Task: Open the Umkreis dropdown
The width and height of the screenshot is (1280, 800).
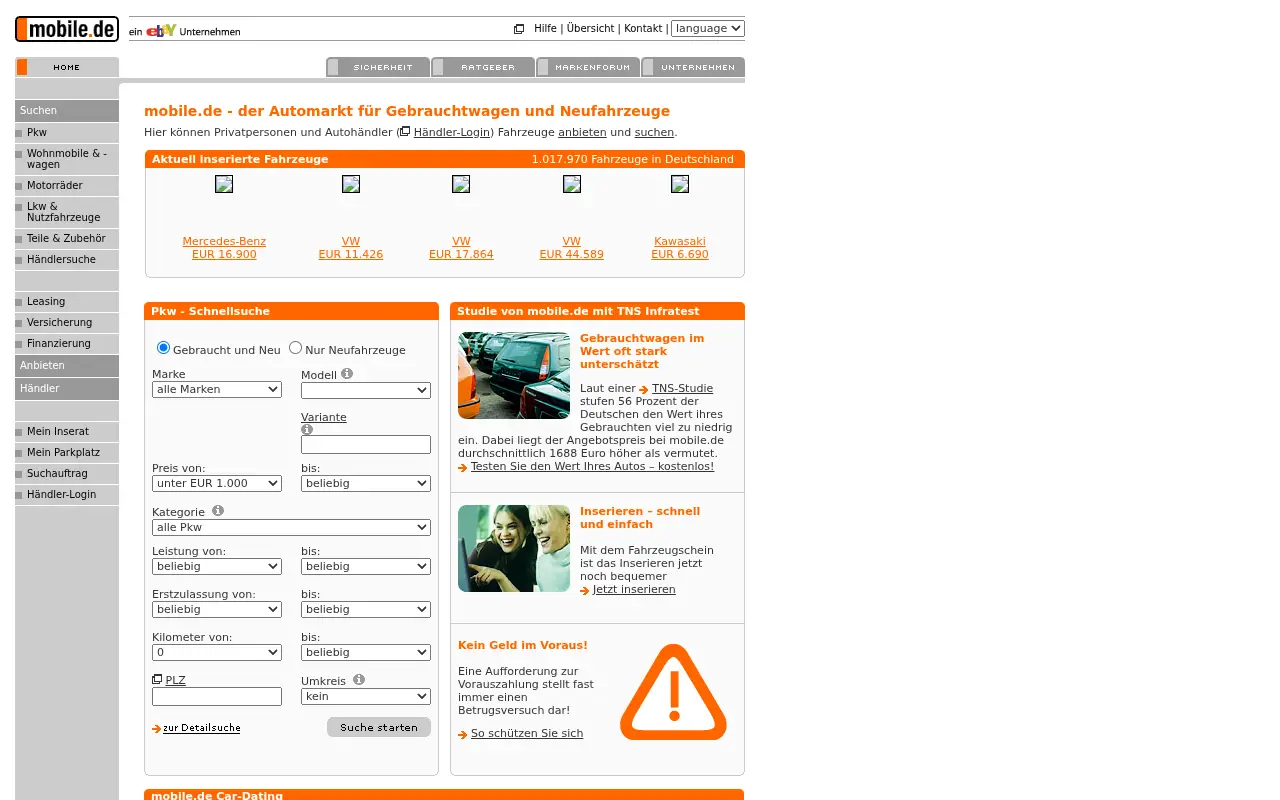Action: pyautogui.click(x=366, y=696)
